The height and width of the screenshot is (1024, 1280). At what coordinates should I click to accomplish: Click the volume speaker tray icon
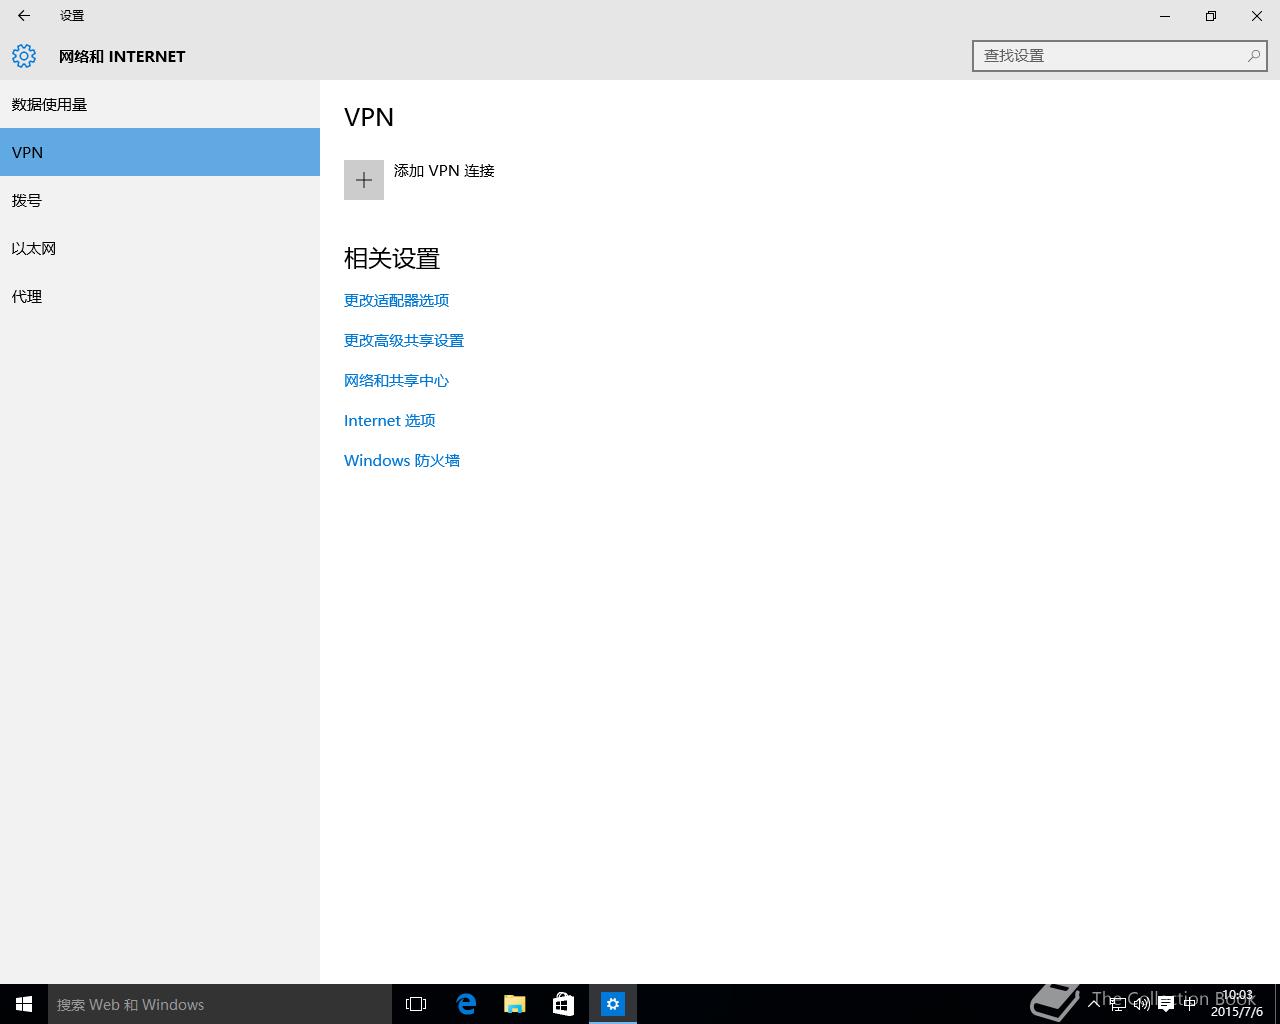tap(1142, 1004)
